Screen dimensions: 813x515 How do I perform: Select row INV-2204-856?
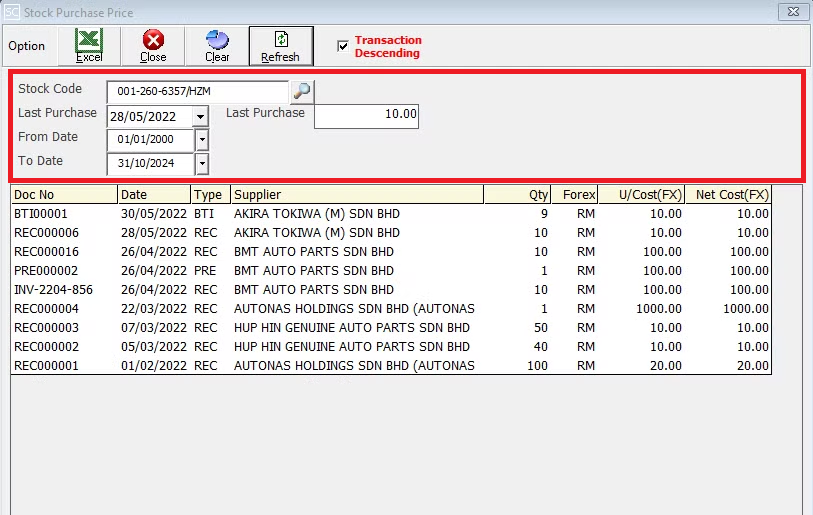(391, 289)
